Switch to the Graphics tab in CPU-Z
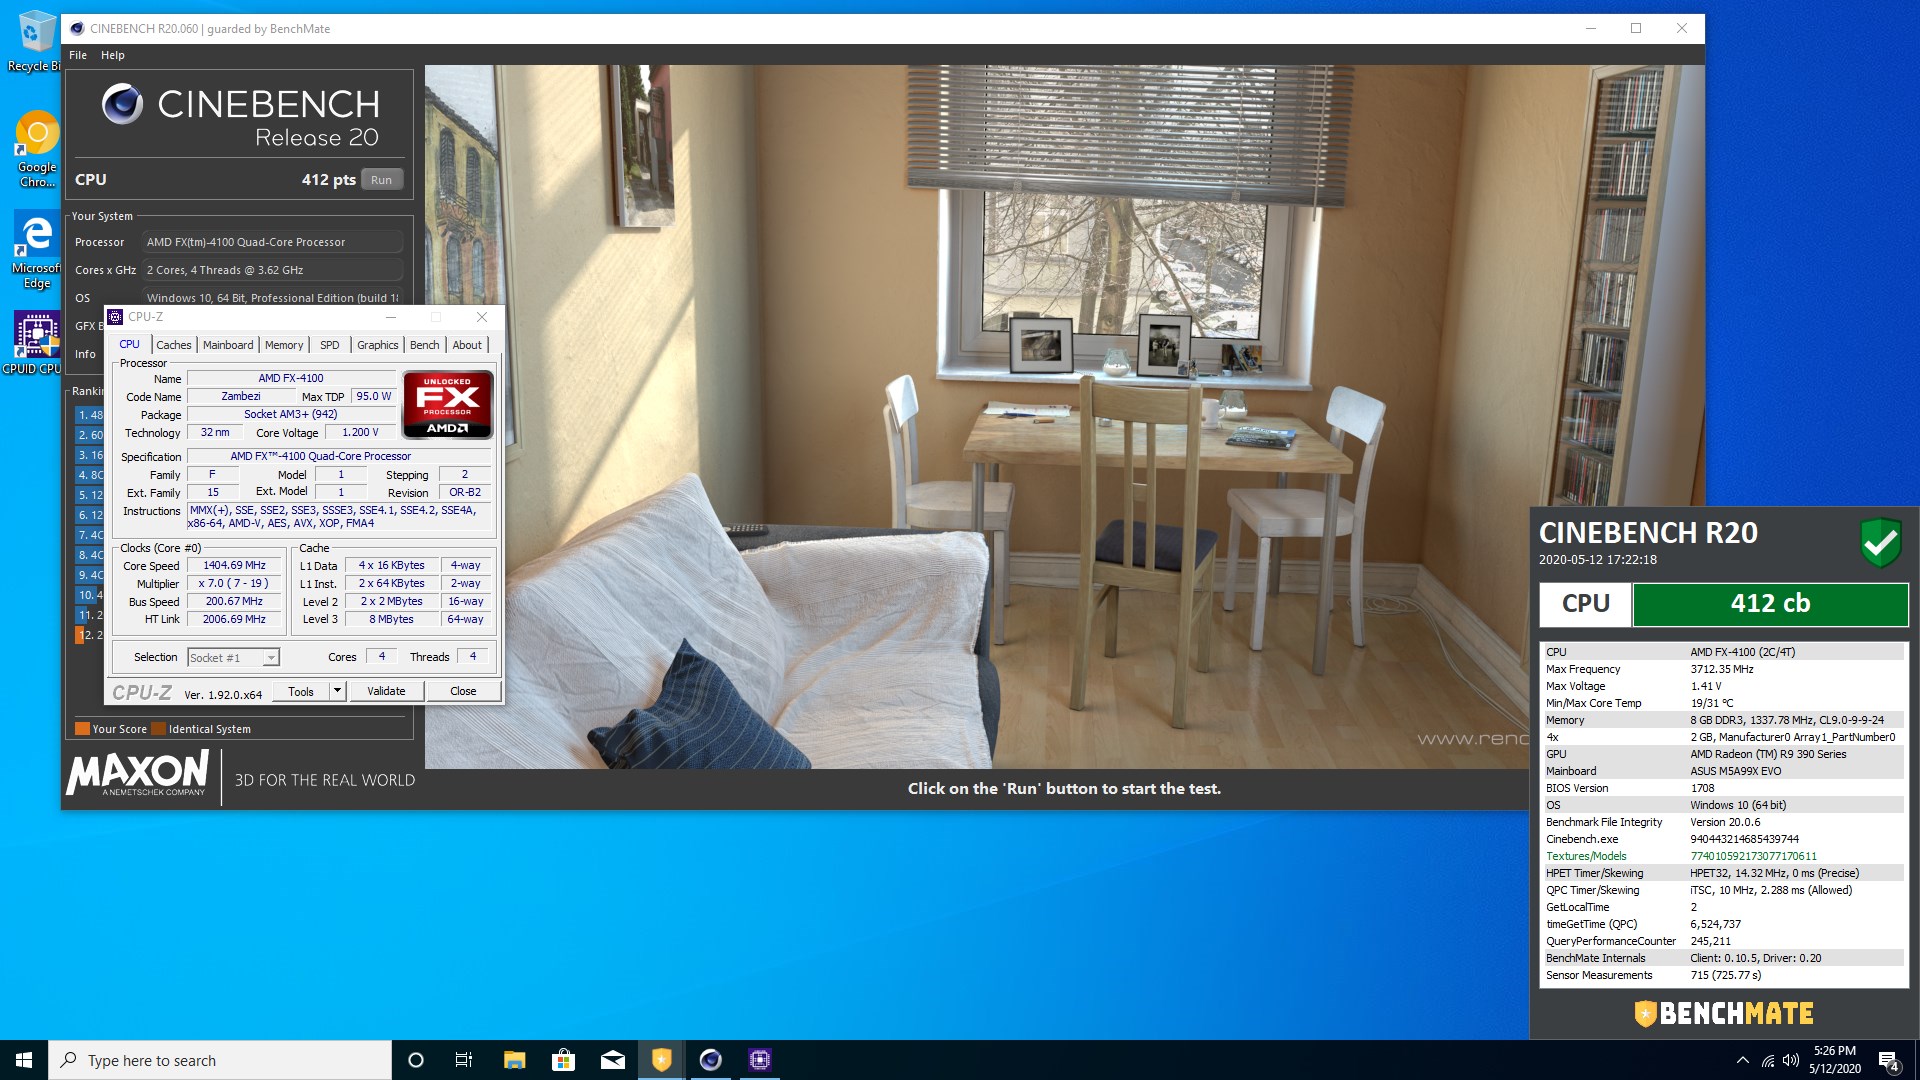1920x1080 pixels. click(x=378, y=345)
